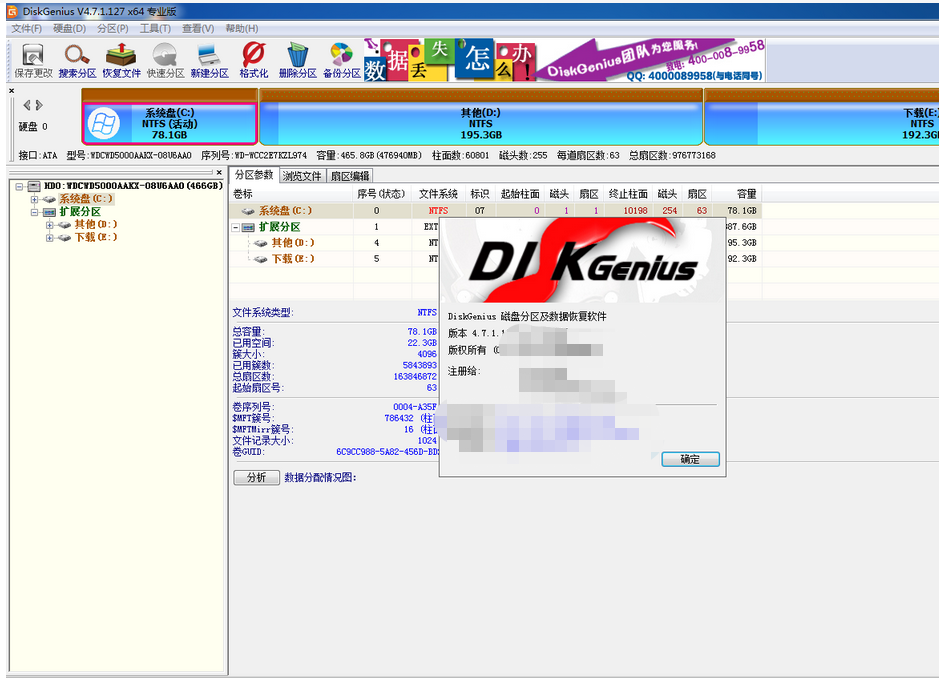Image resolution: width=939 pixels, height=679 pixels.
Task: Switch to the 浏览文件 tab
Action: (302, 176)
